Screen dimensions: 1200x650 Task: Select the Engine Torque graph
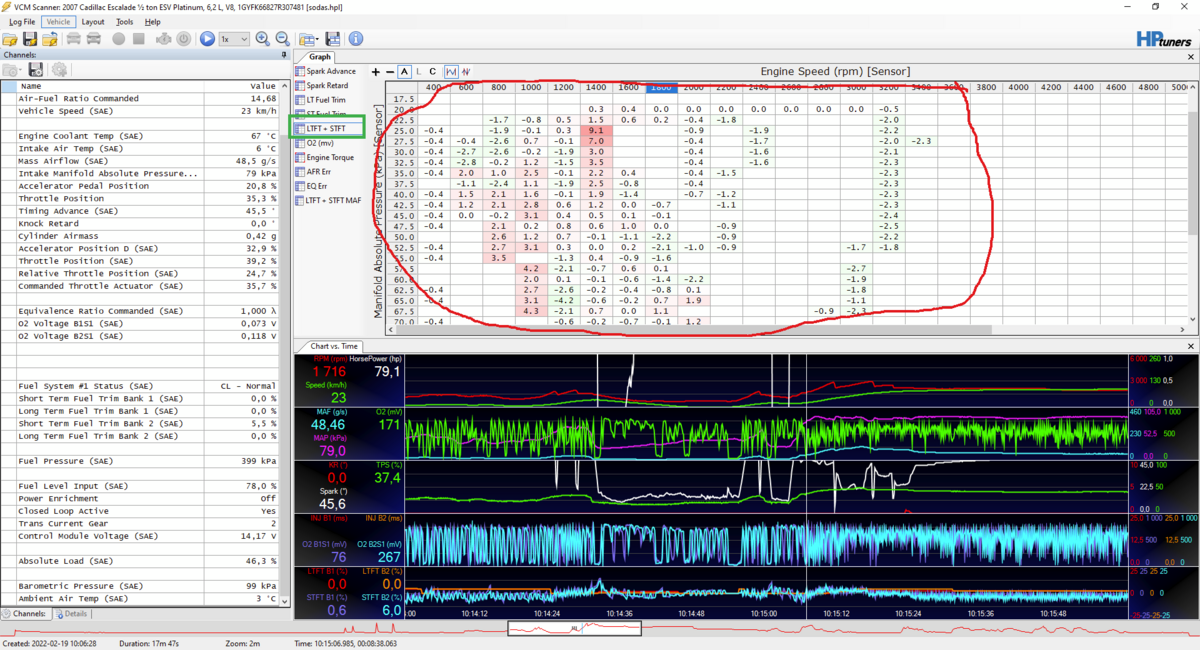331,157
